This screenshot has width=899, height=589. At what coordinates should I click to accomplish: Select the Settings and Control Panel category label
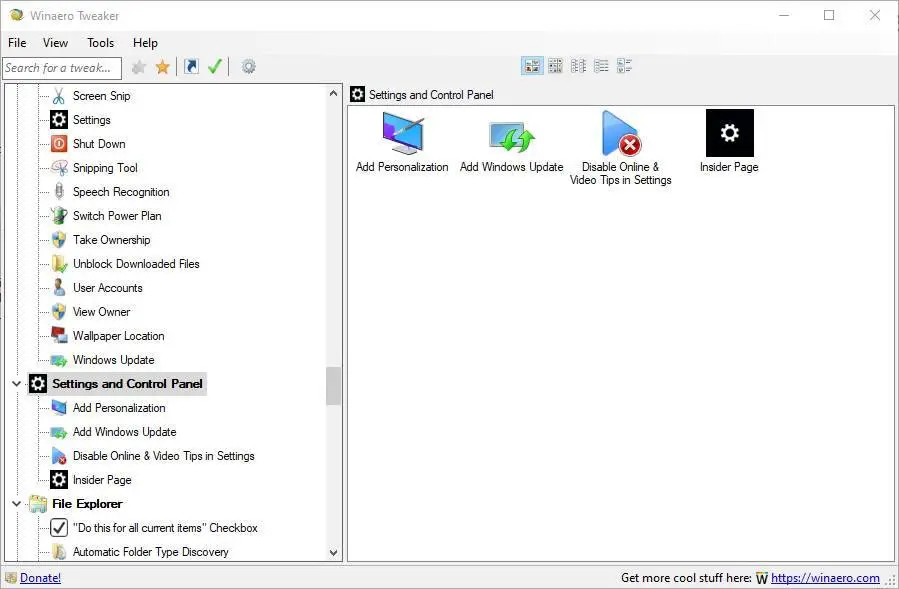pyautogui.click(x=127, y=384)
